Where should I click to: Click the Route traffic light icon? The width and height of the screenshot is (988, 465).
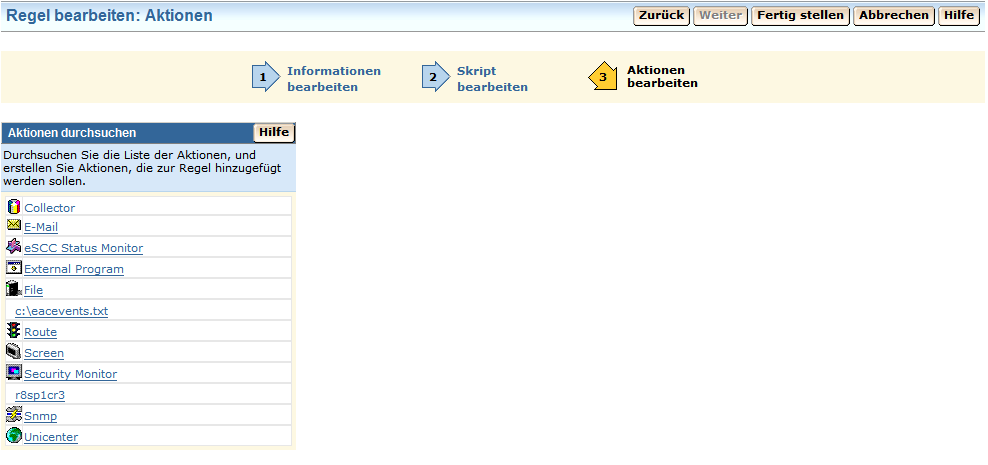(x=14, y=330)
